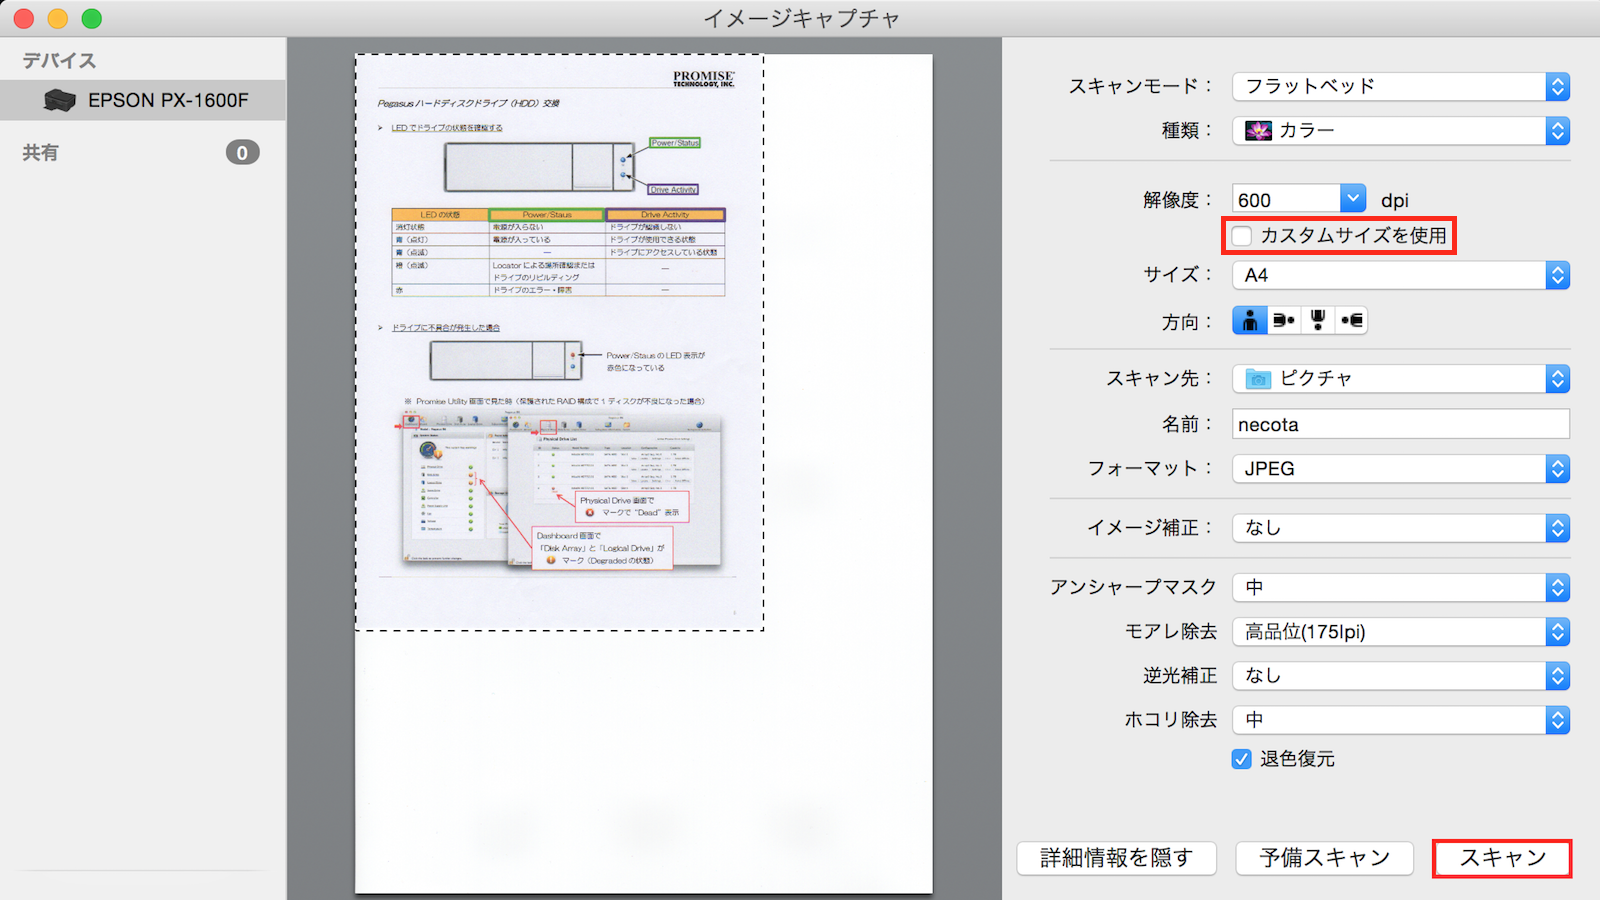The width and height of the screenshot is (1600, 900).
Task: Click the ピクチャ folder icon
Action: 1258,379
